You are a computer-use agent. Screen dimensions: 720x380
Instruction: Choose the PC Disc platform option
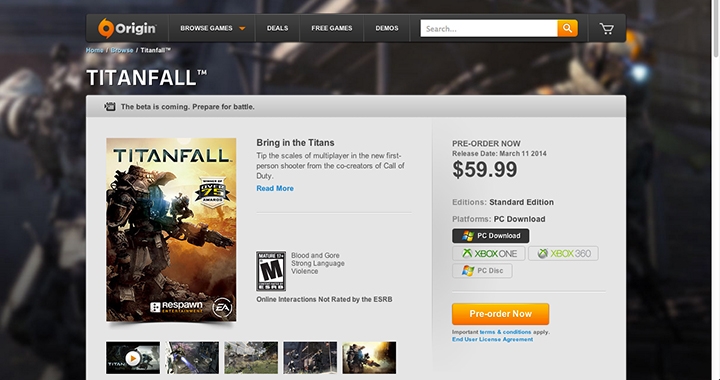point(482,271)
